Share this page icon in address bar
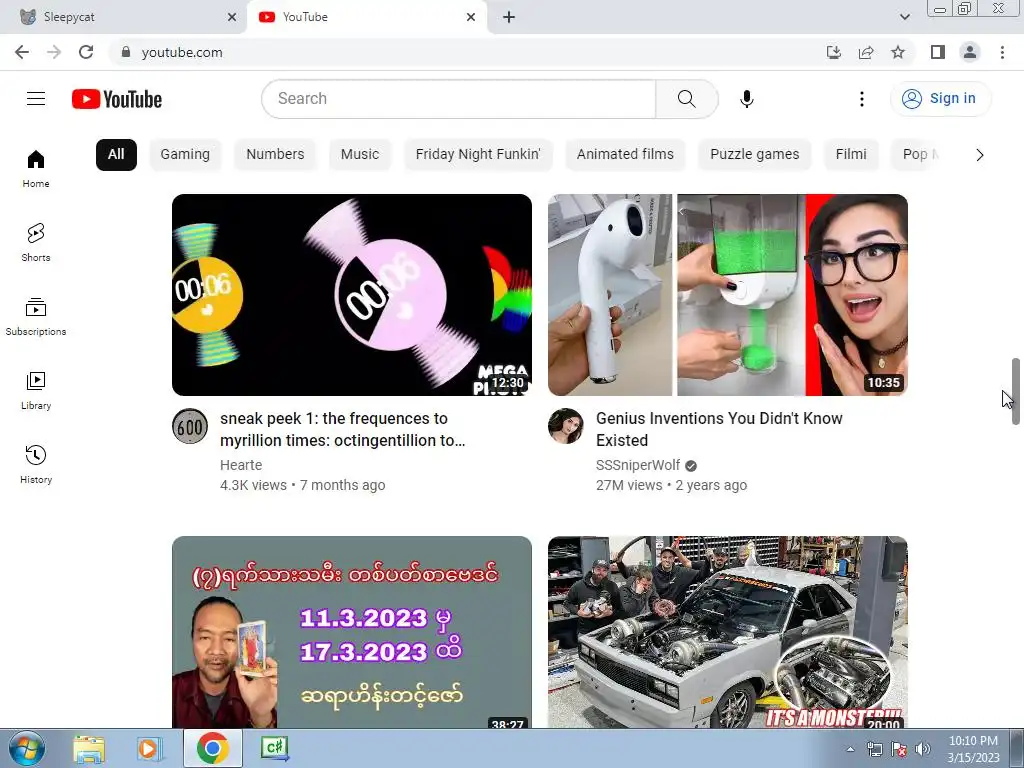The height and width of the screenshot is (768, 1024). pyautogui.click(x=866, y=52)
